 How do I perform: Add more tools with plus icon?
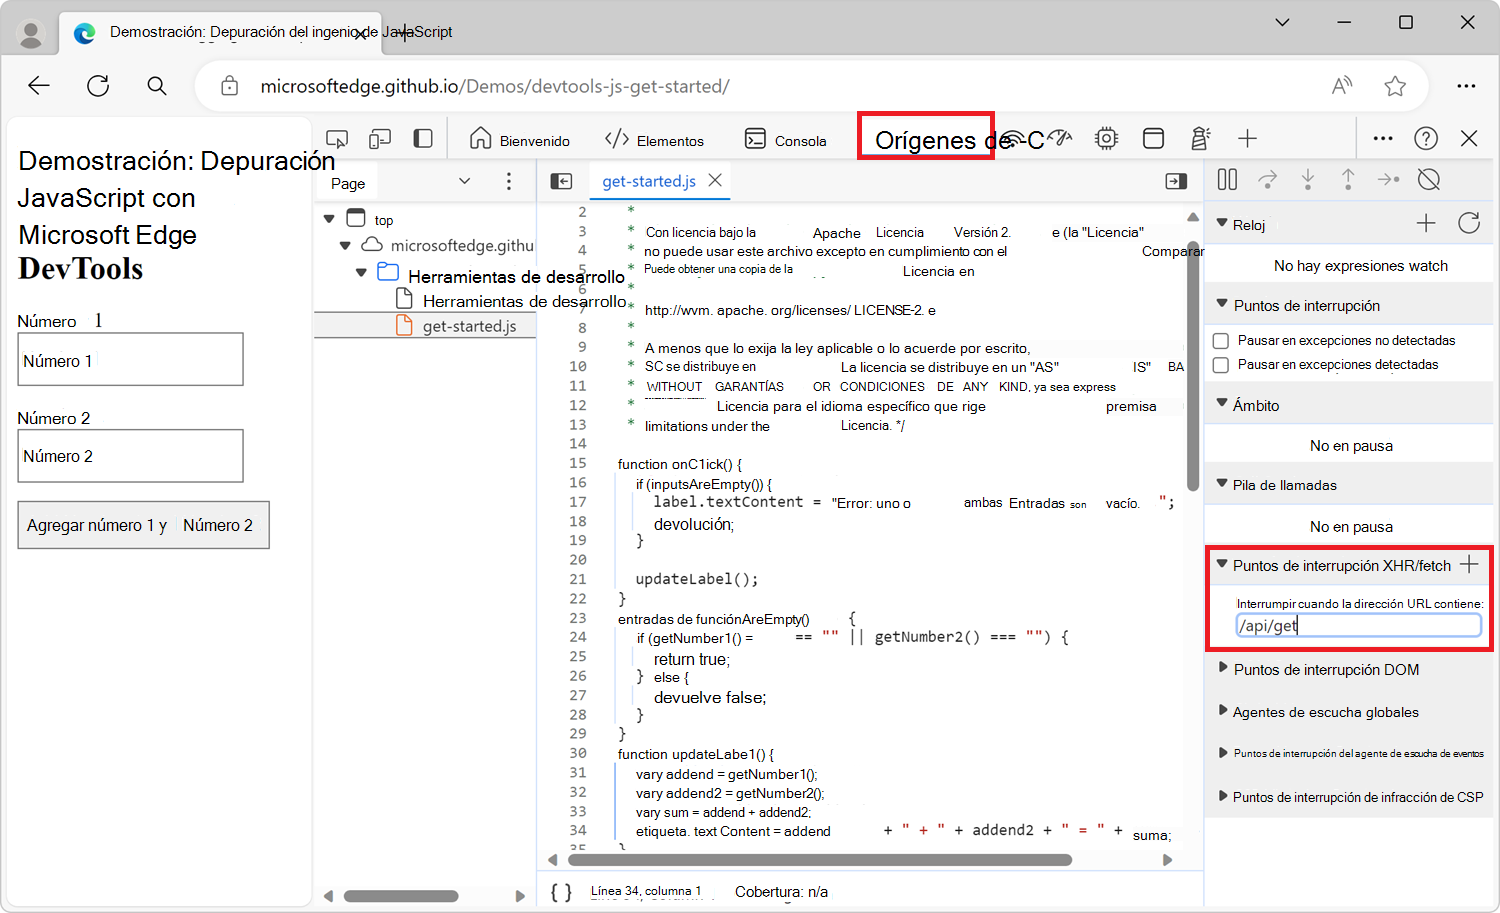point(1247,139)
